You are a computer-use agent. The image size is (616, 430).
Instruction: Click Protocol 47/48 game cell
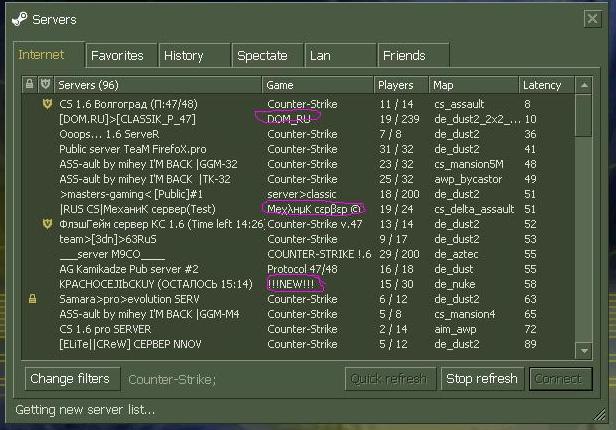tap(302, 269)
